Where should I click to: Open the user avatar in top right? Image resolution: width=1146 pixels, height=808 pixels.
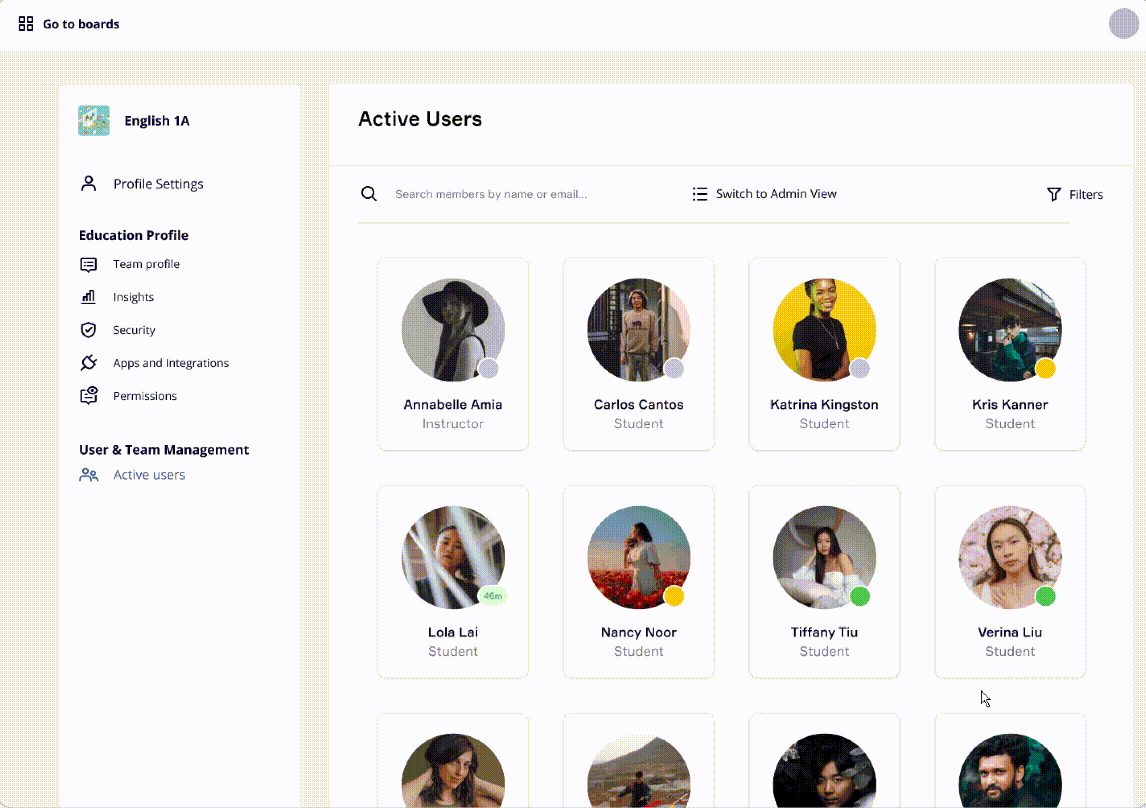click(1123, 23)
